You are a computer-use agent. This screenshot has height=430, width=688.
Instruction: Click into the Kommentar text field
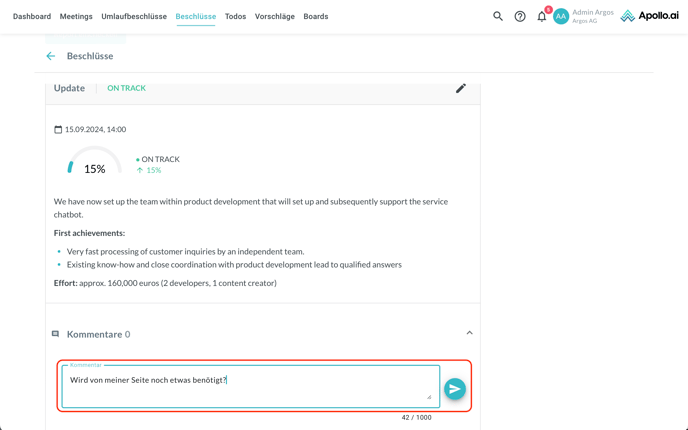click(x=250, y=386)
